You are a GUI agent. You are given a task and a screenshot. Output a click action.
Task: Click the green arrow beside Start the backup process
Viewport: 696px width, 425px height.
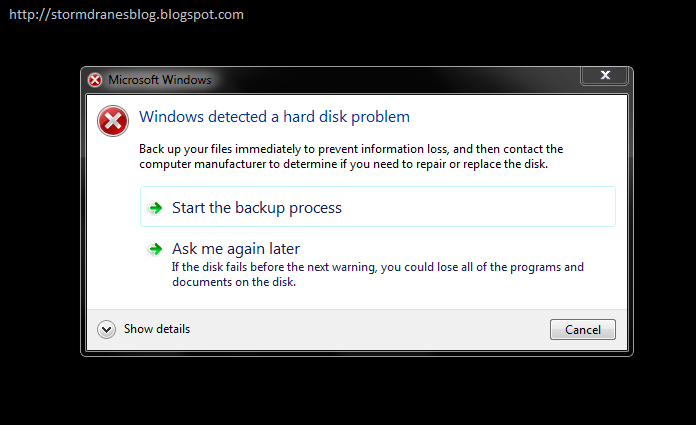click(x=155, y=208)
